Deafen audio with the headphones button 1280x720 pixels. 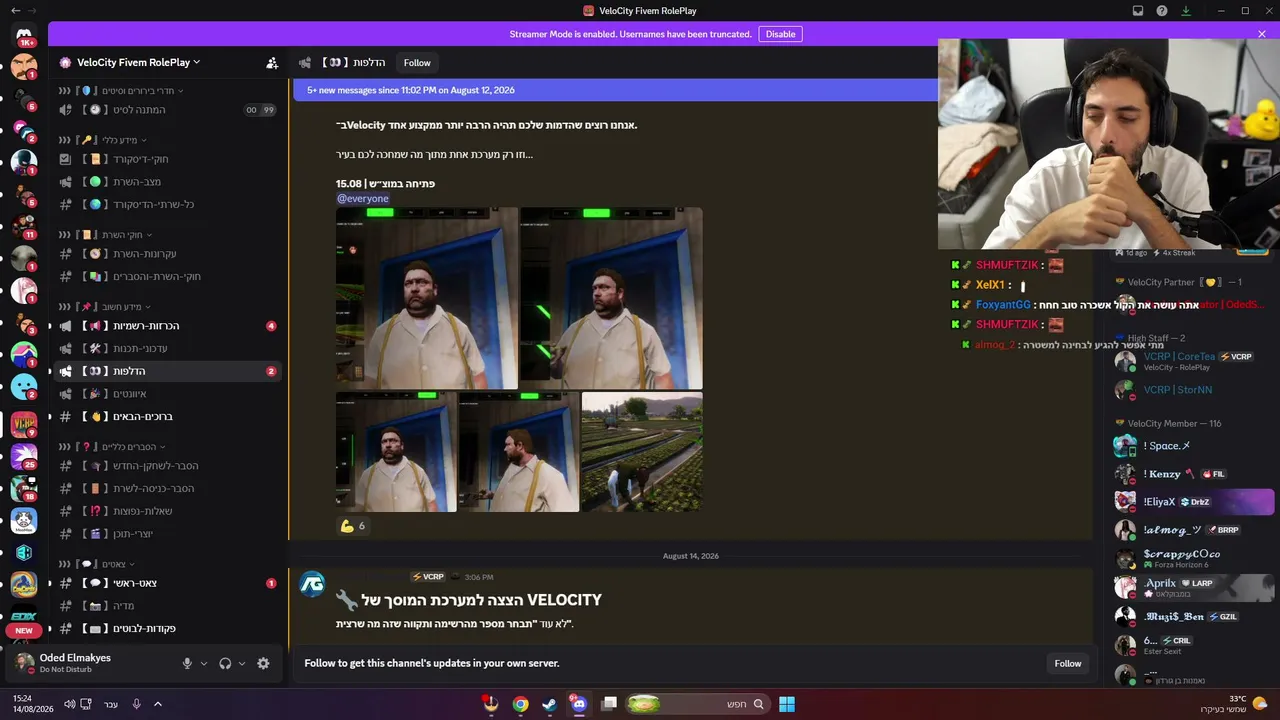[x=225, y=663]
